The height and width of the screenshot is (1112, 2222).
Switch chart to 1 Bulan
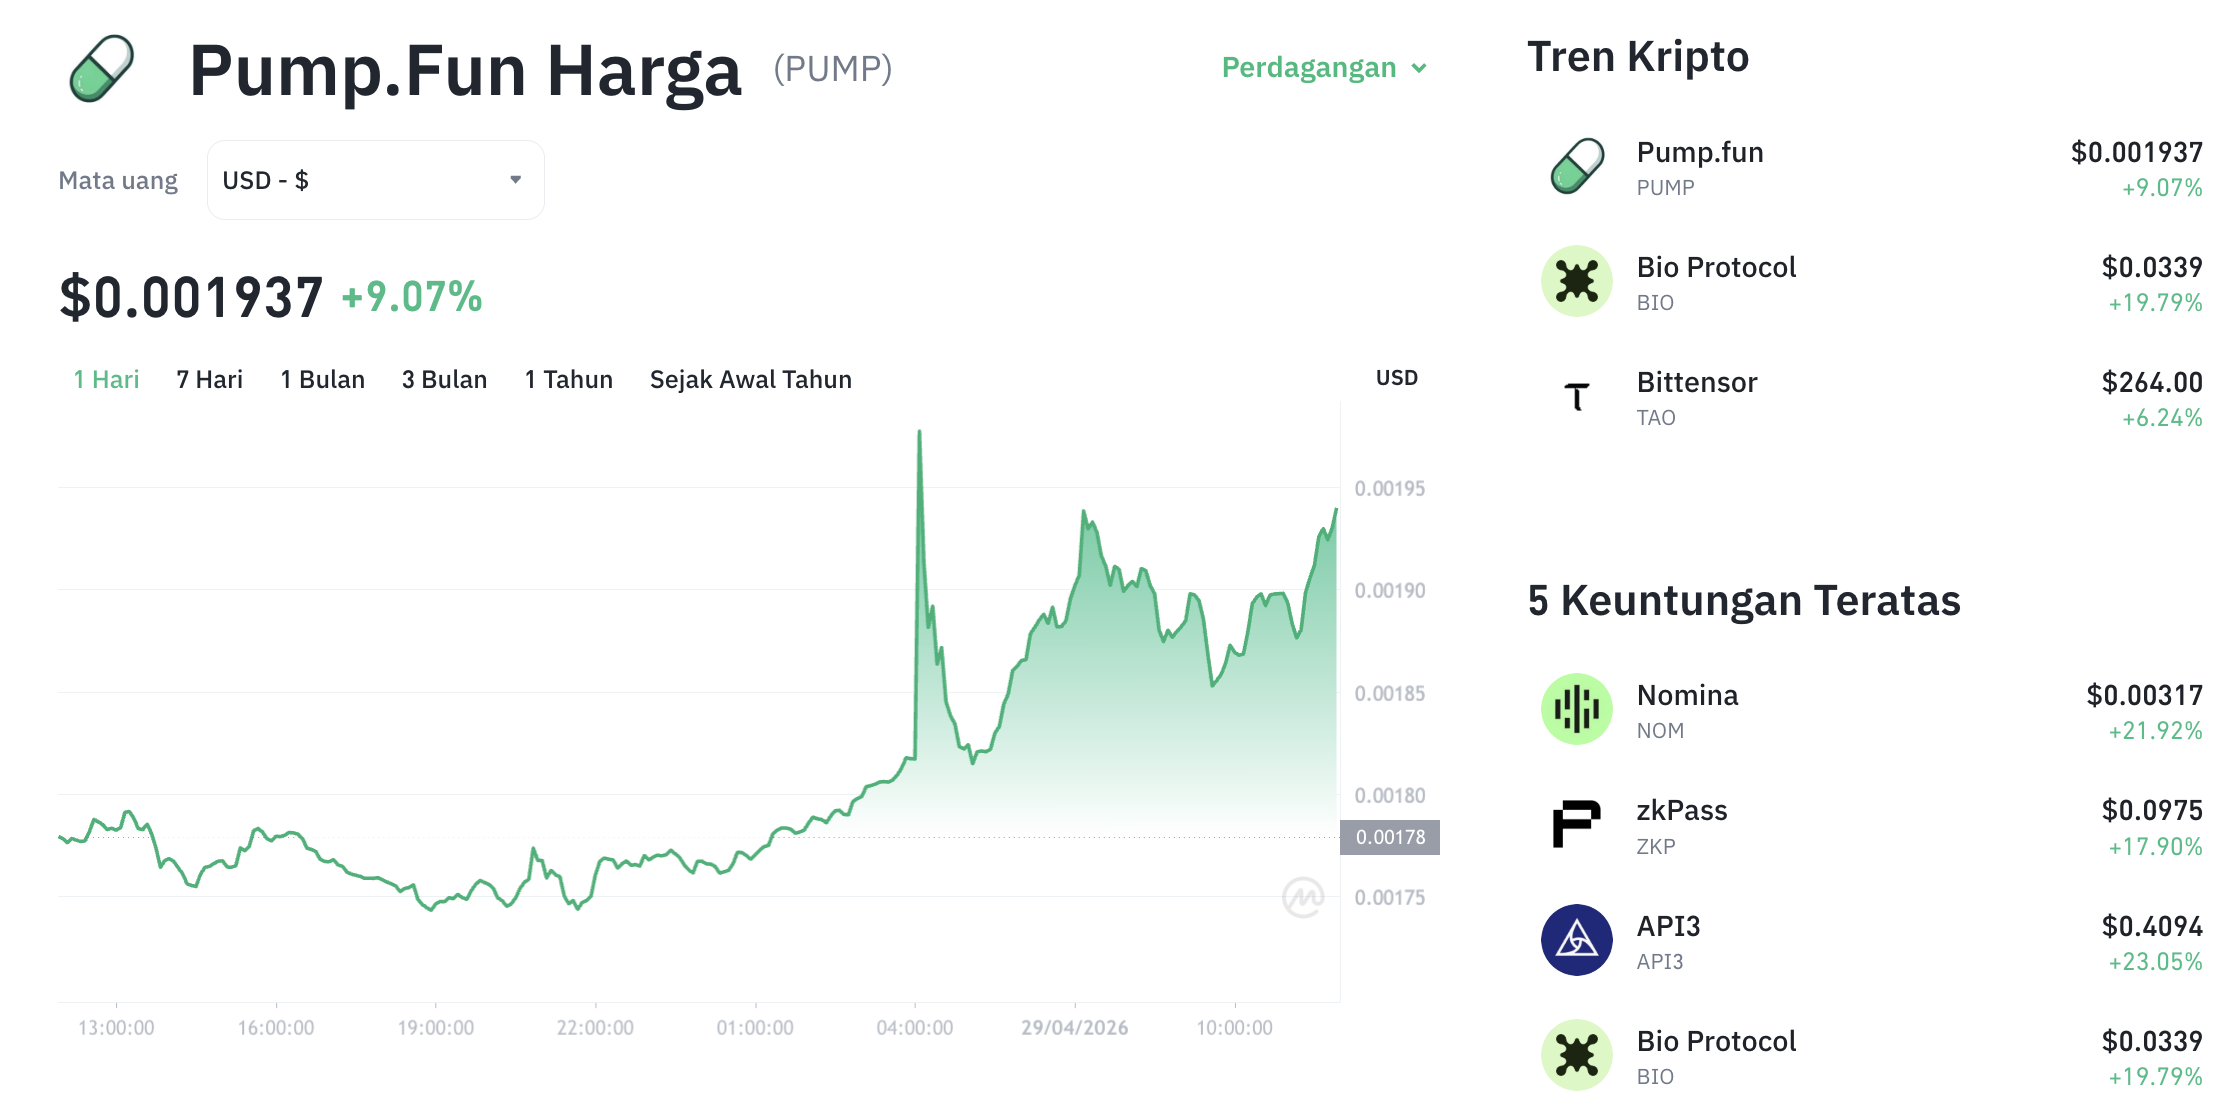[x=322, y=380]
